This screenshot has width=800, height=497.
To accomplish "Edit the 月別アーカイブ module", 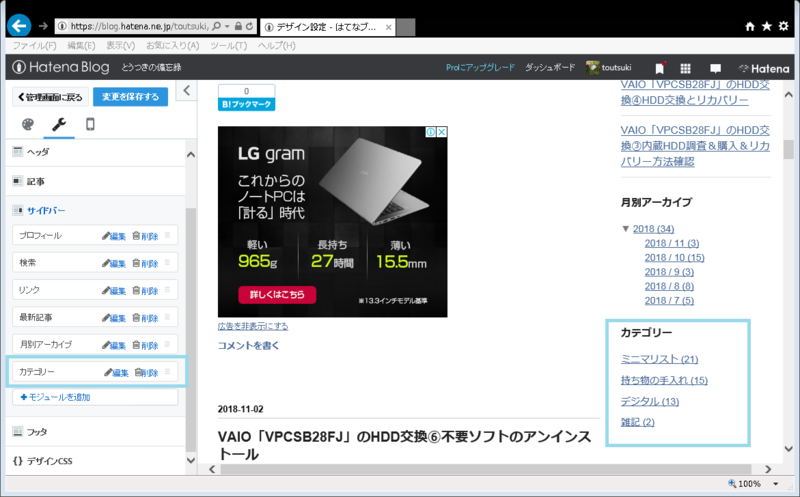I will pos(114,345).
